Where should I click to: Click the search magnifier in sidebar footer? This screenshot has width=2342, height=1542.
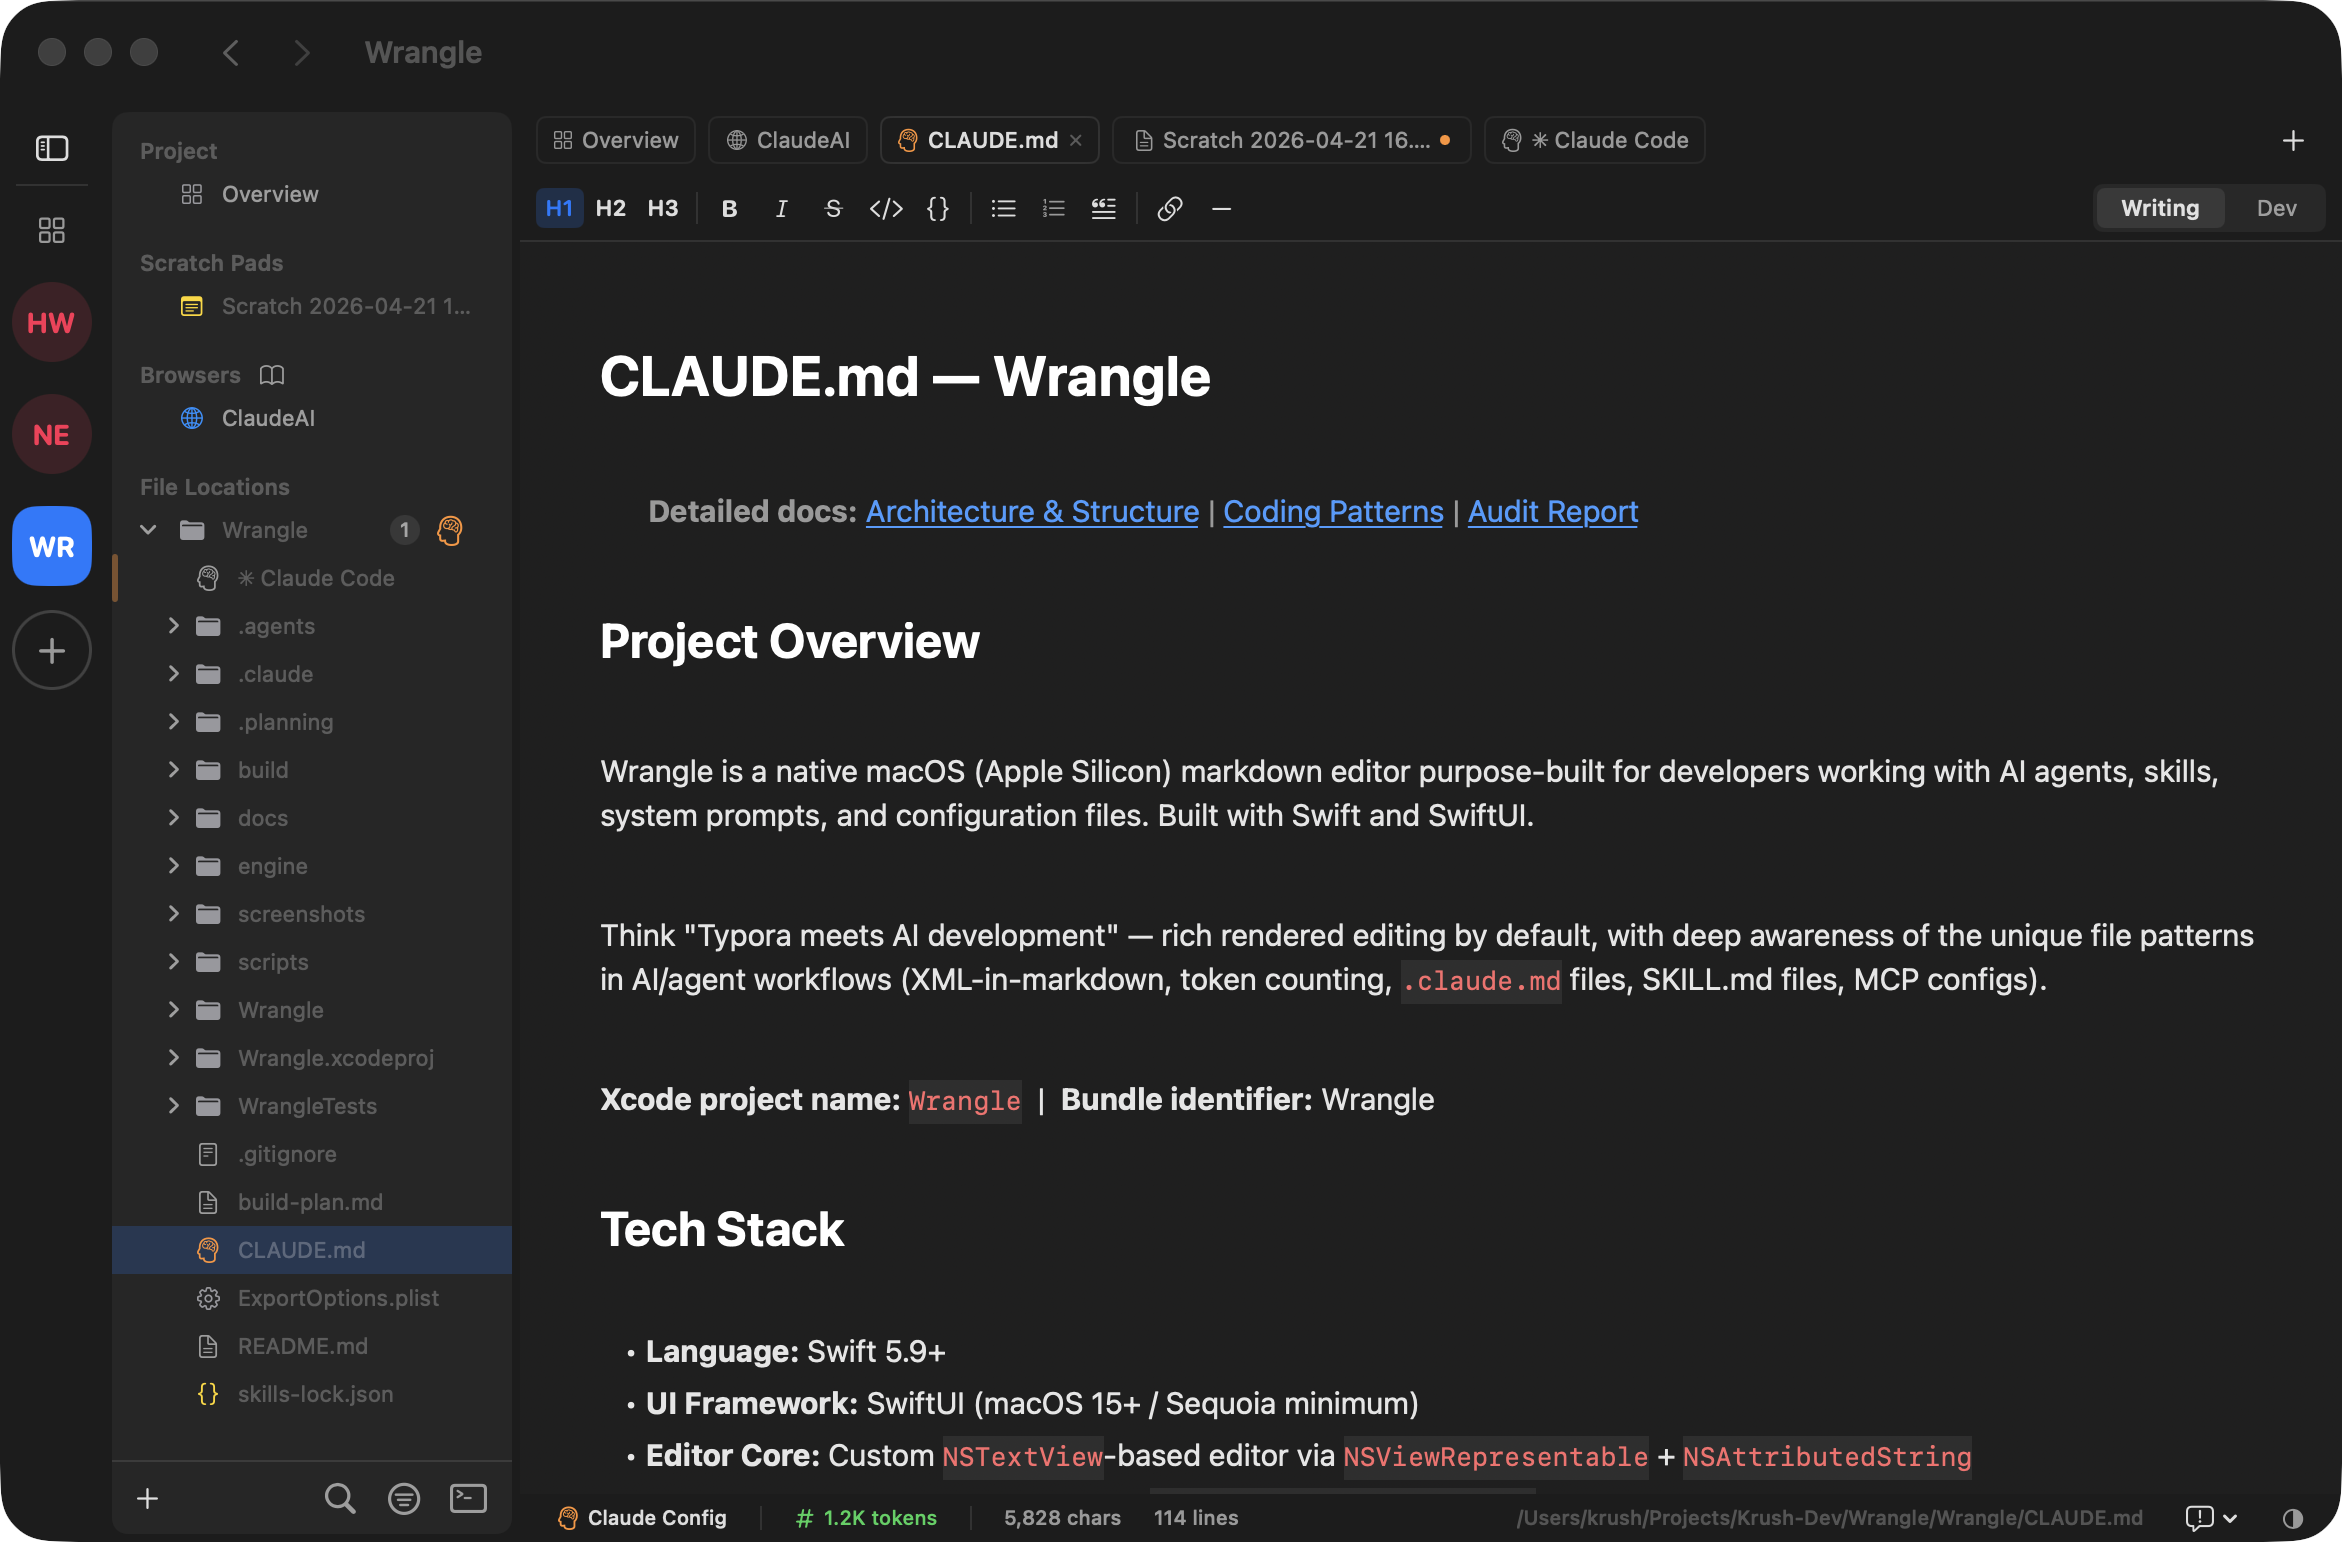coord(340,1498)
